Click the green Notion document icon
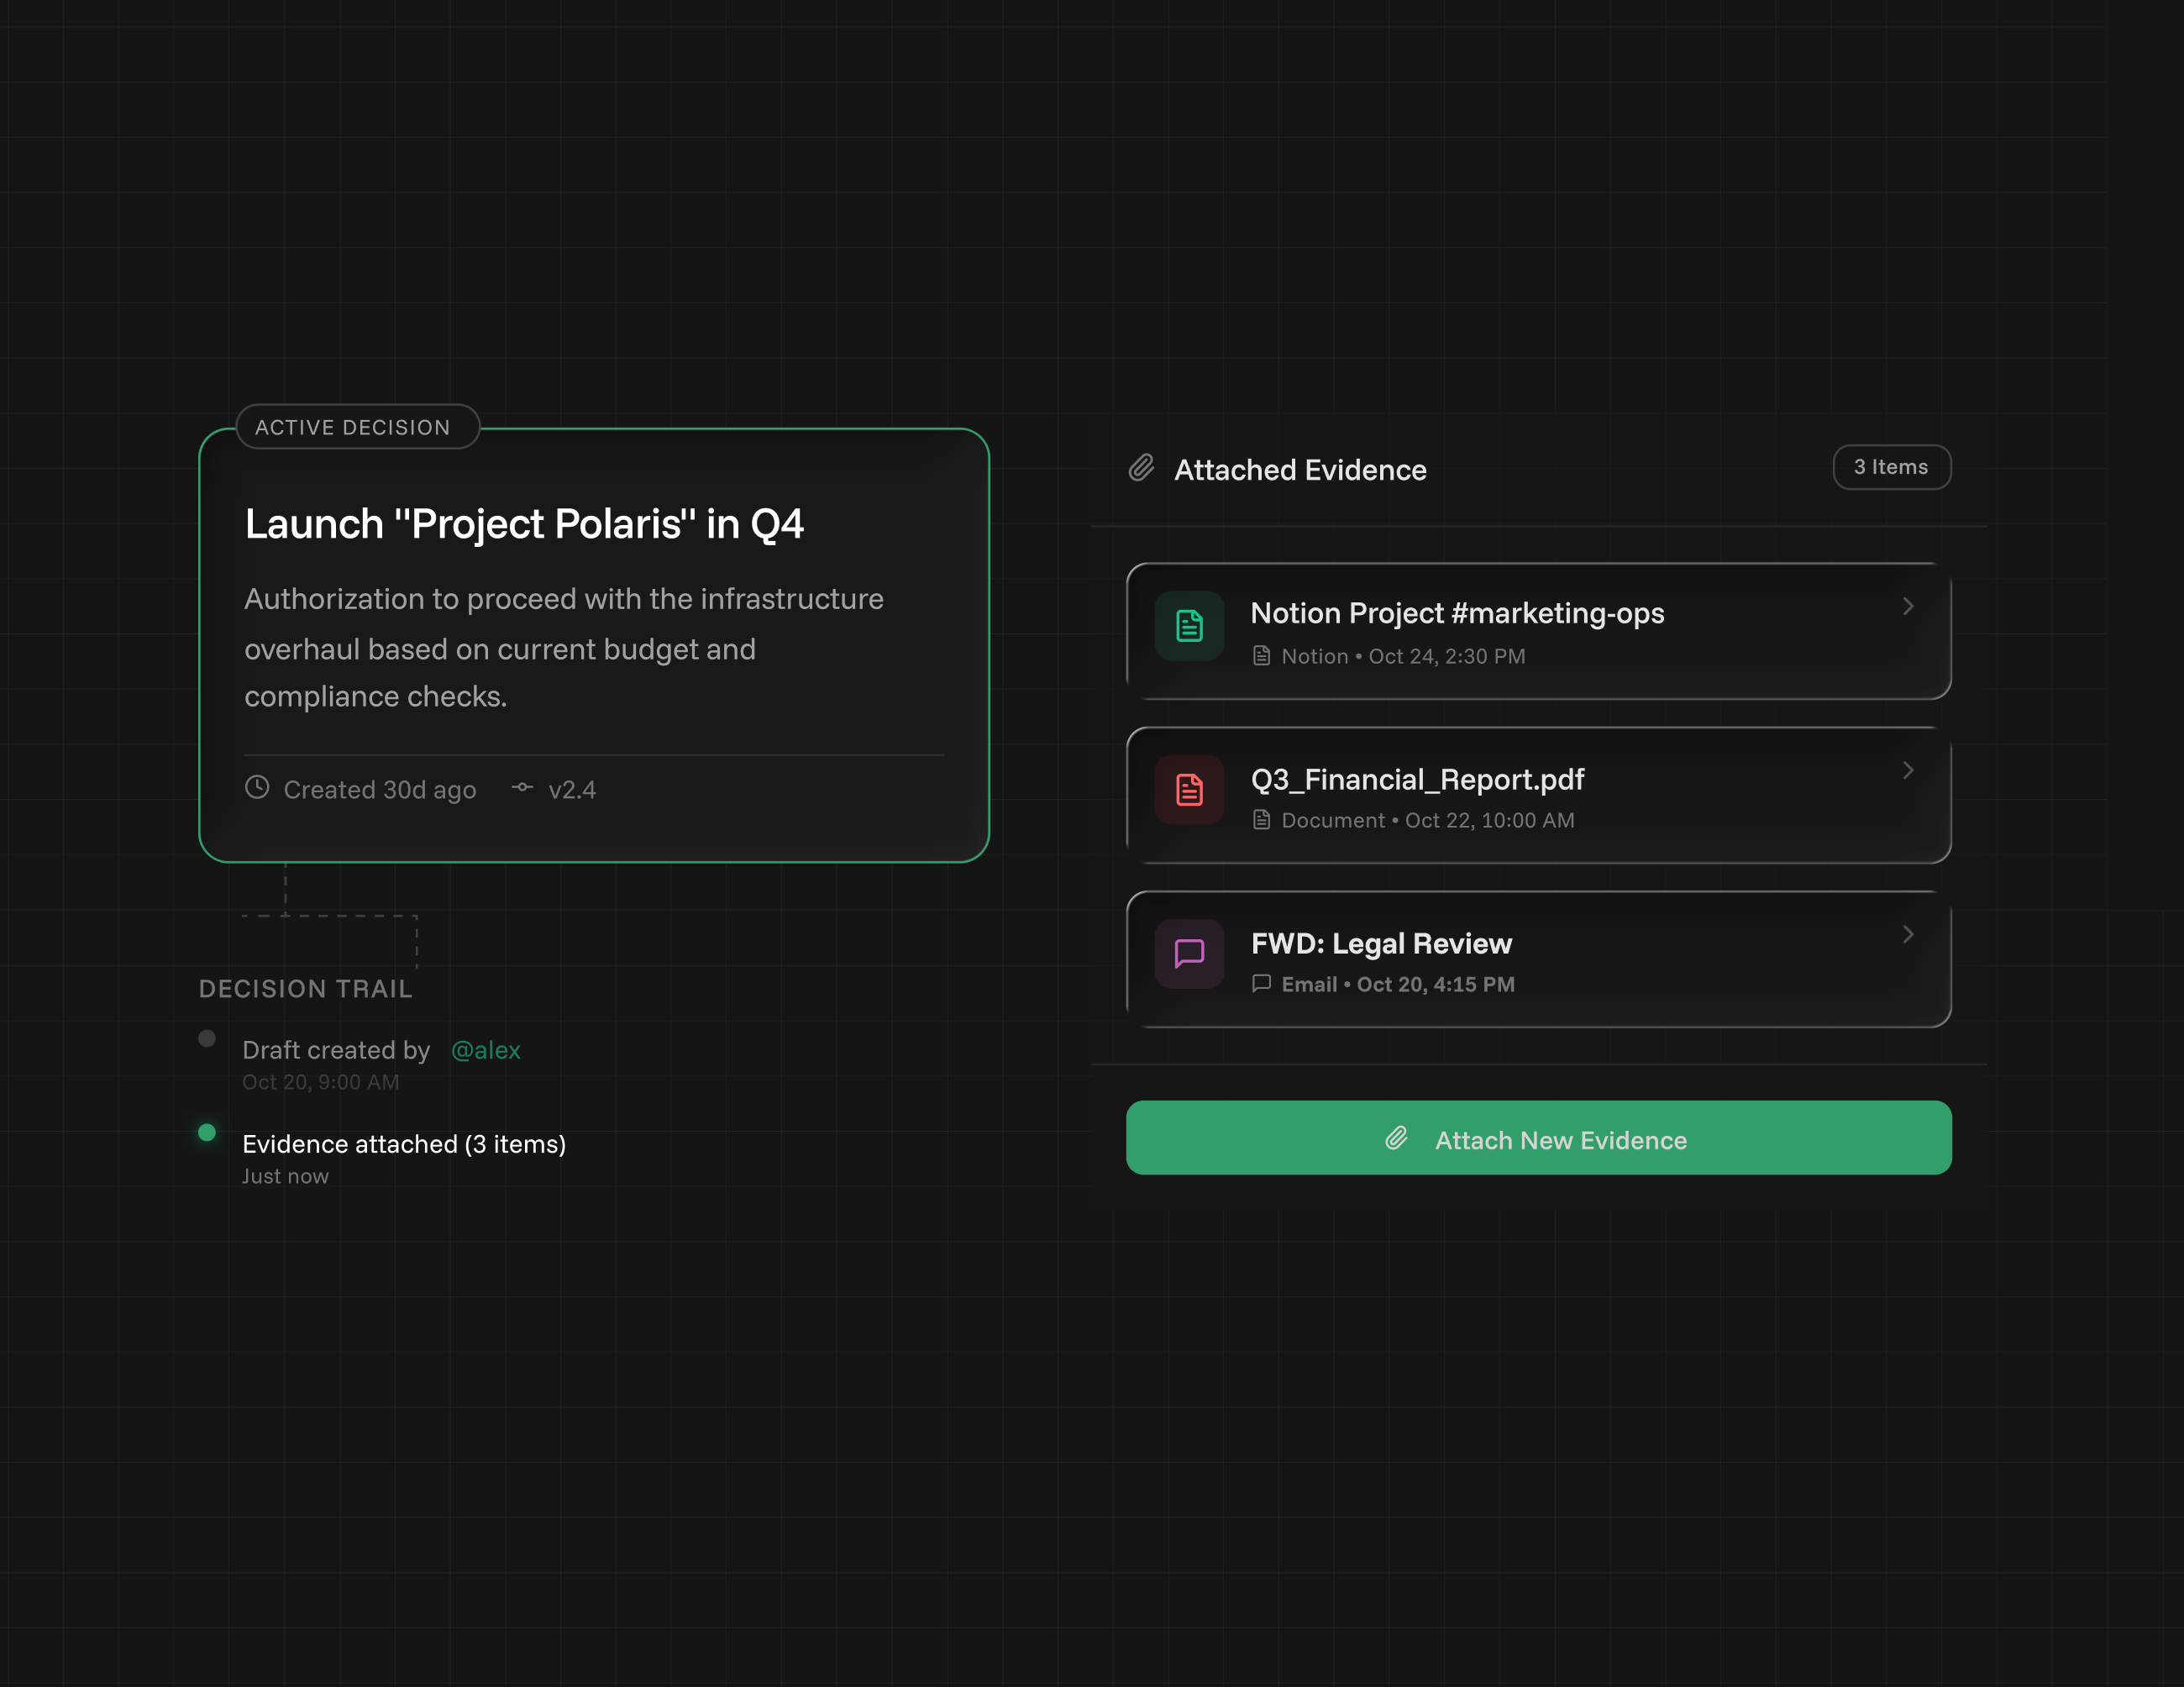2184x1687 pixels. [1189, 626]
